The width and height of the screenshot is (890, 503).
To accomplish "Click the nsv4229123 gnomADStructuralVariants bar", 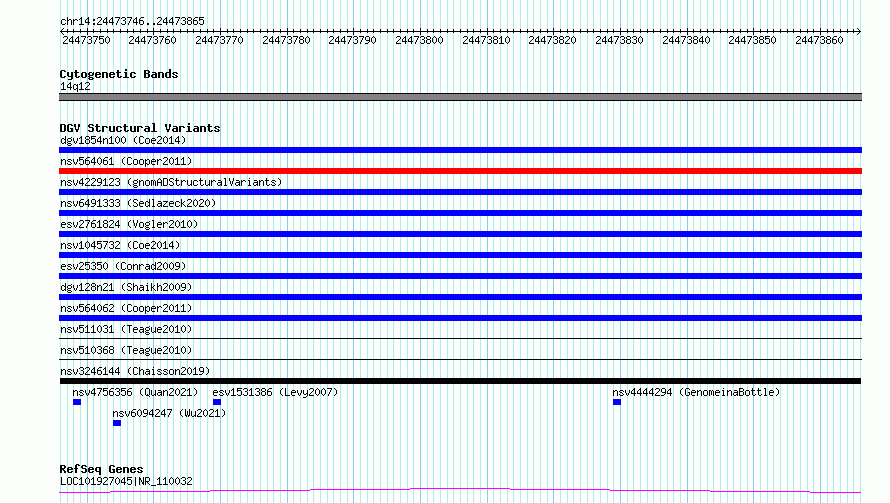I will (x=460, y=192).
